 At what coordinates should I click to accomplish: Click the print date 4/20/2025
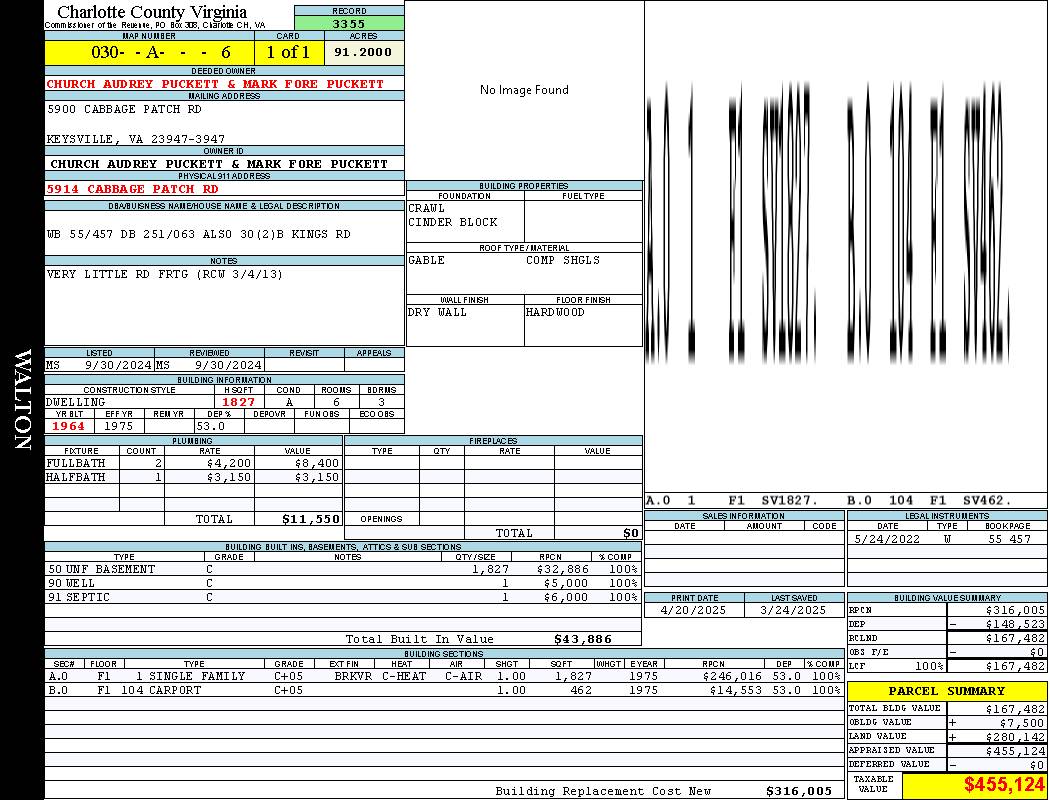(x=693, y=611)
